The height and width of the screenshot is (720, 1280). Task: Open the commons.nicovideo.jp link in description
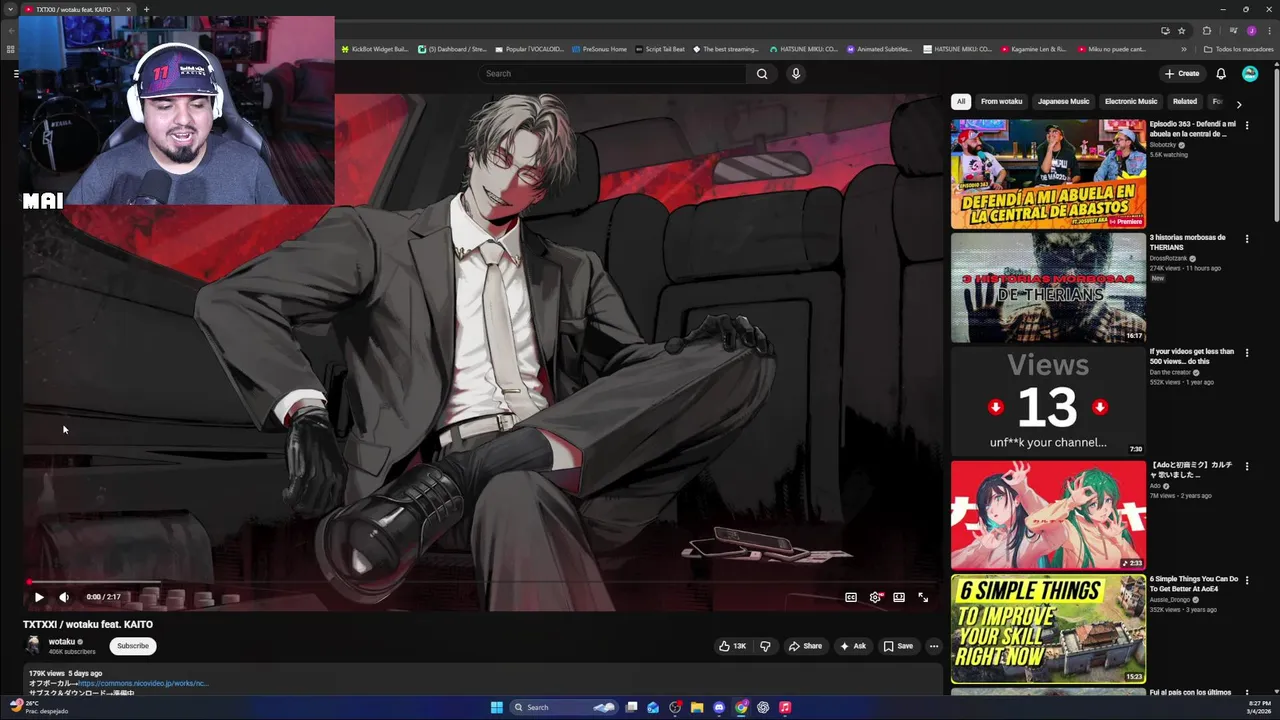143,683
